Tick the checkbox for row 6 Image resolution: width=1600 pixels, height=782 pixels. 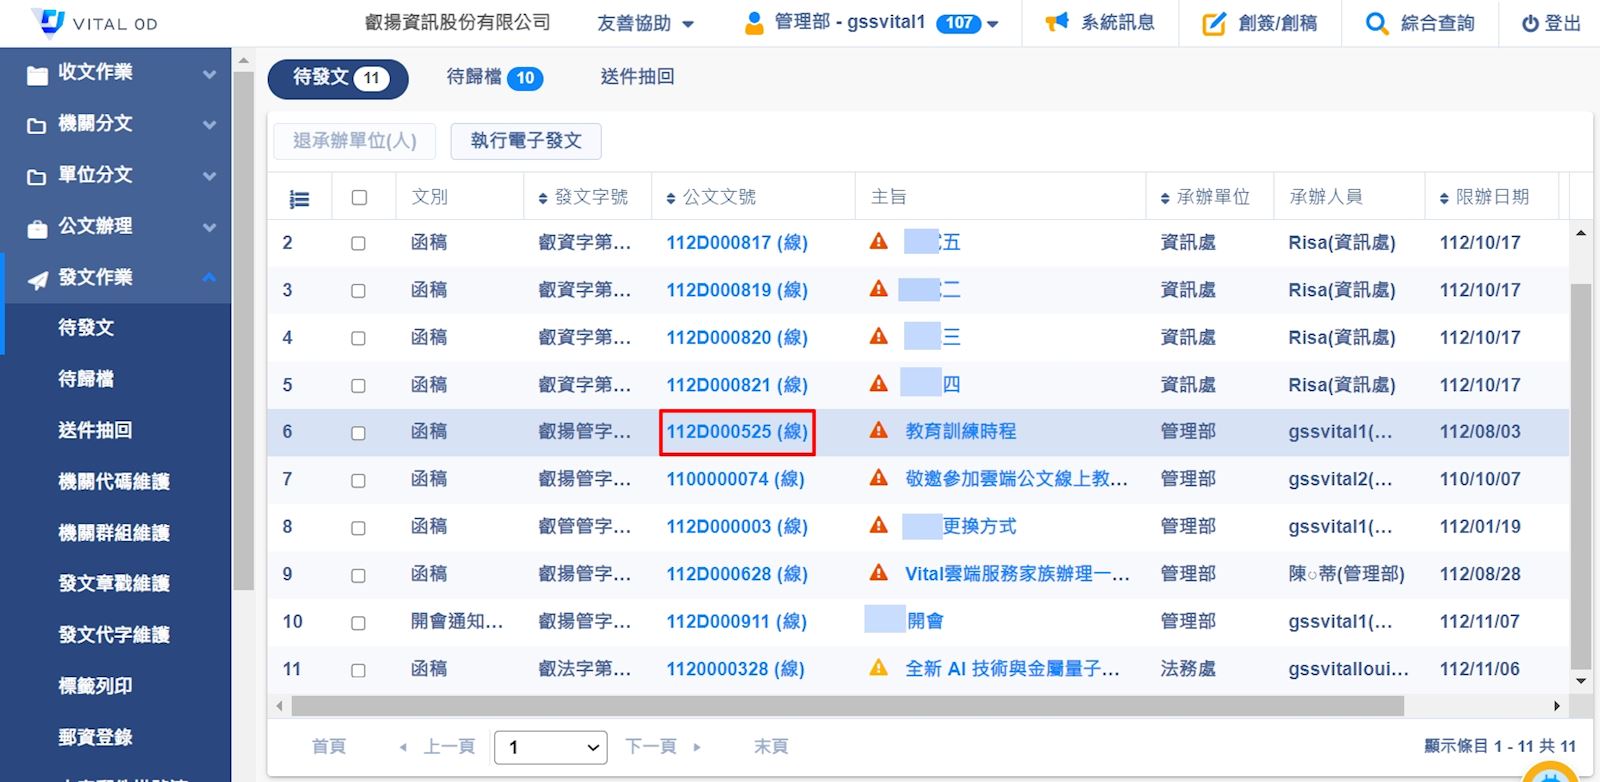click(x=358, y=433)
